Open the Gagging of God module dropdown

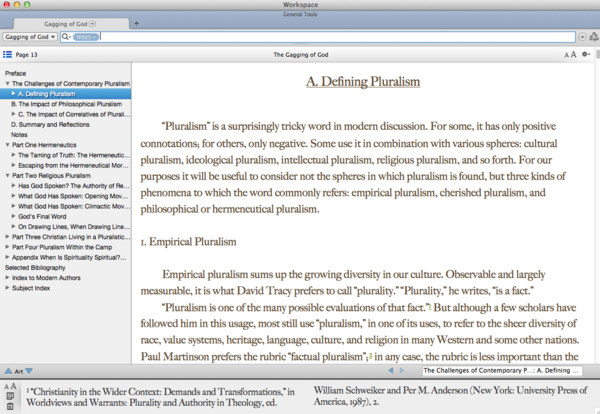[30, 37]
